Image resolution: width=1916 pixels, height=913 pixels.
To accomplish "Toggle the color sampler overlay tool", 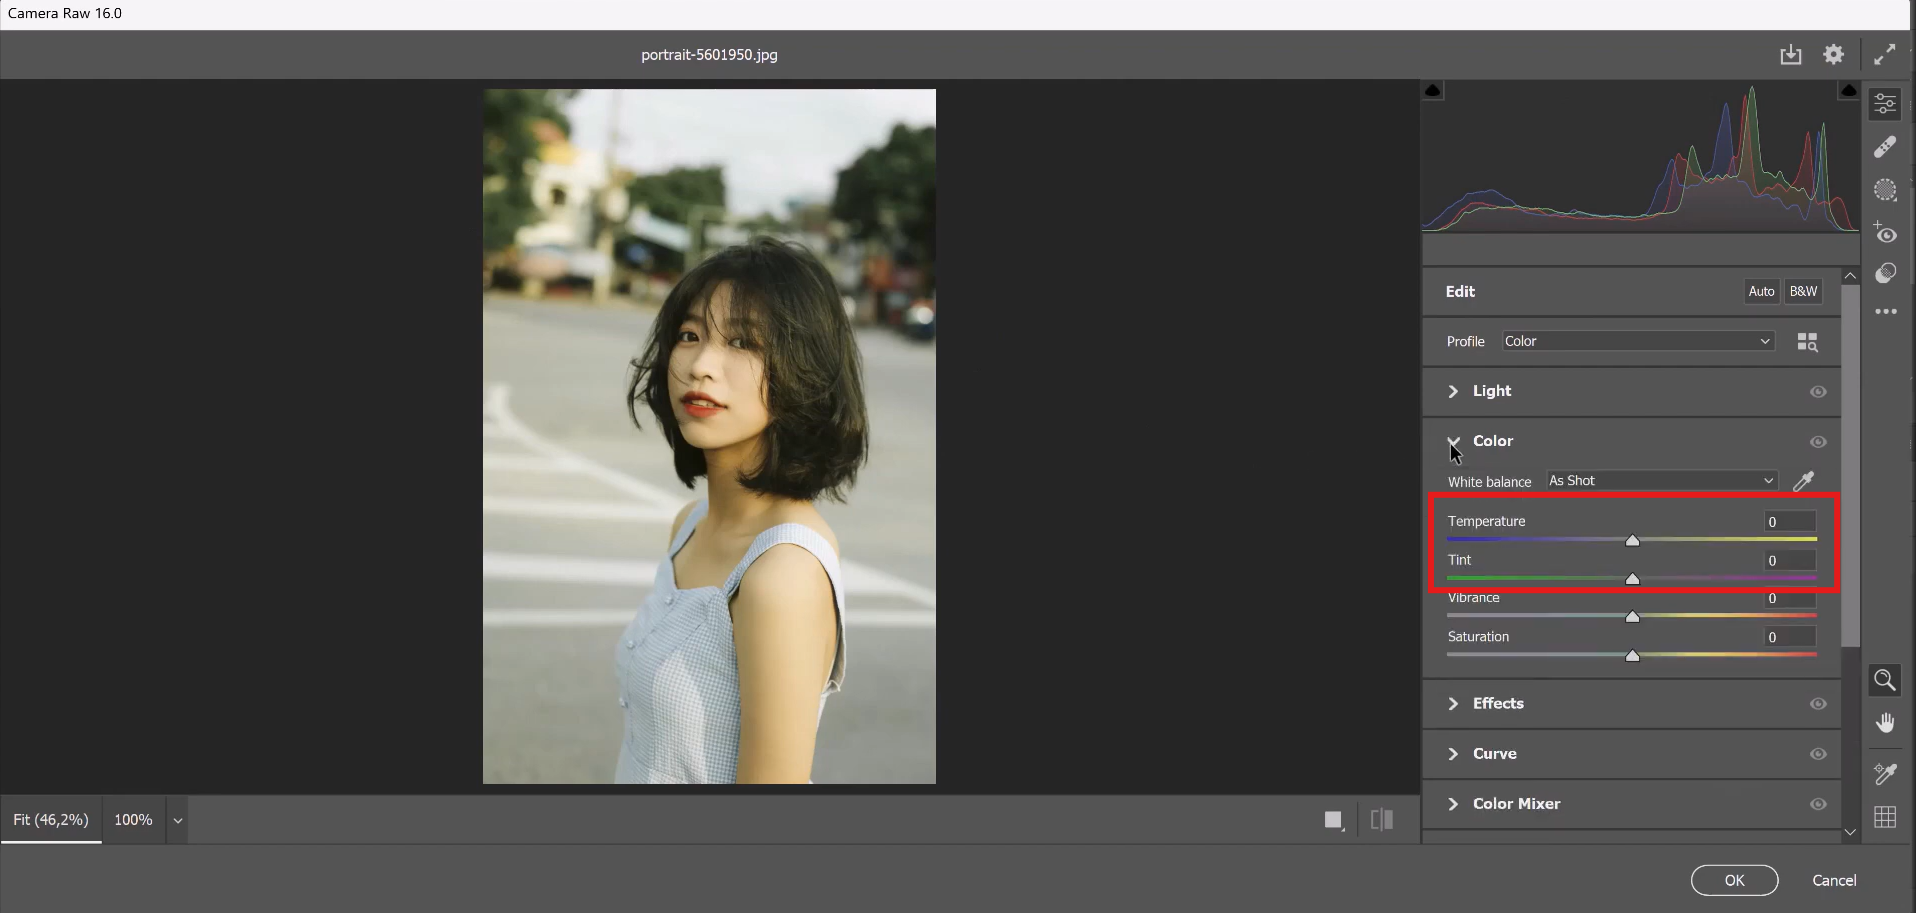I will point(1885,773).
